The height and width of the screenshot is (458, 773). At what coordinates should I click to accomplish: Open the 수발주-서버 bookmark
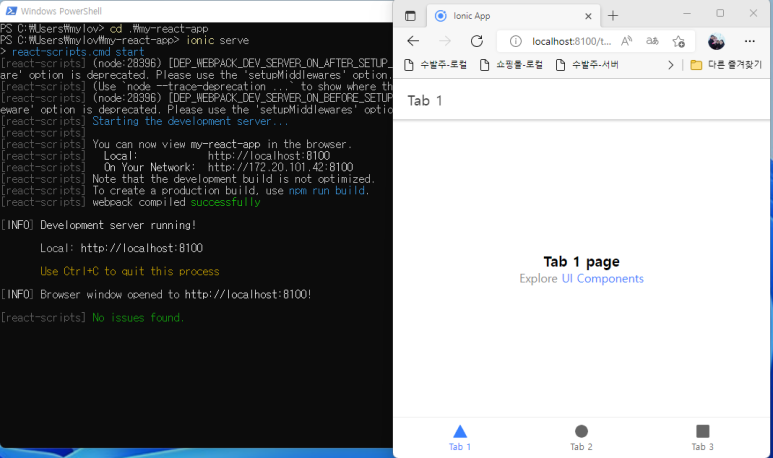coord(587,65)
